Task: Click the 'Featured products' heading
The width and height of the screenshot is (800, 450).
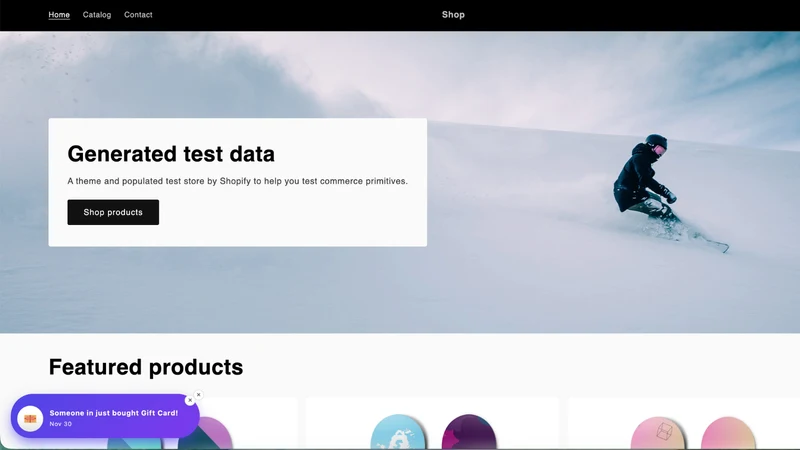Action: point(146,367)
